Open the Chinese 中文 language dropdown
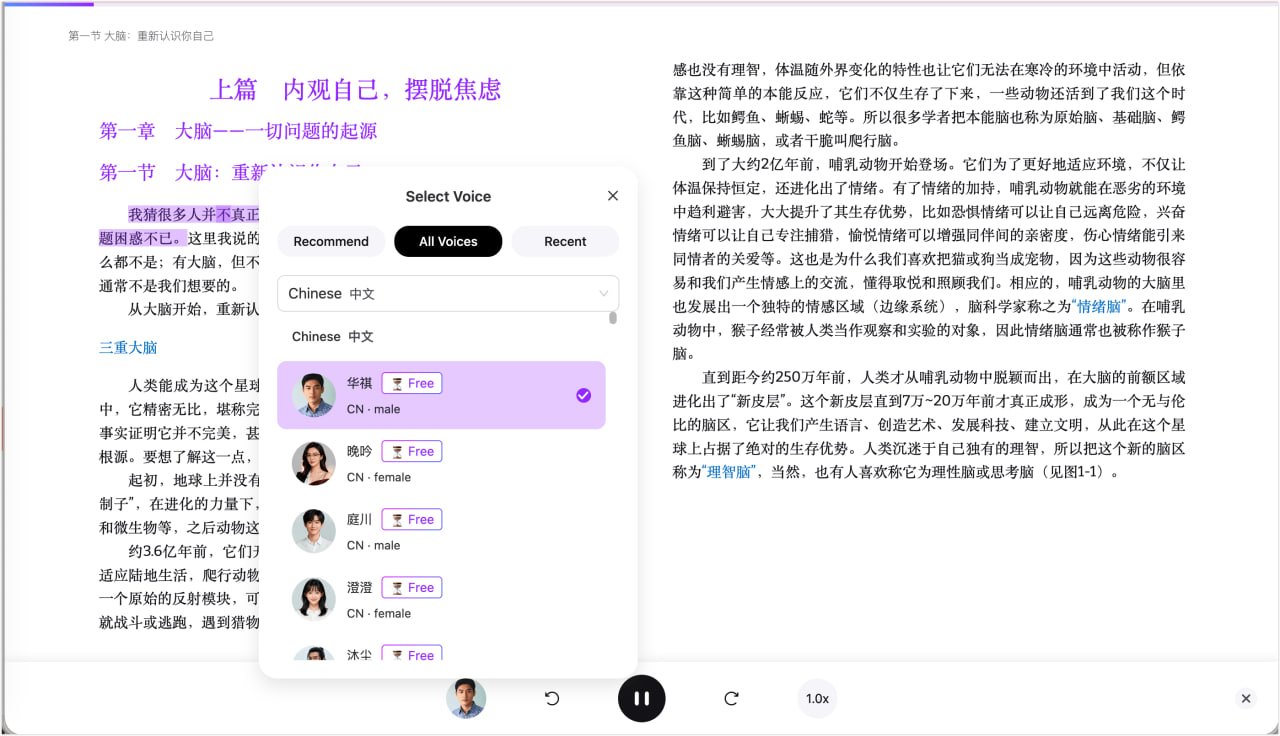Screen dimensions: 1280x736 point(447,293)
